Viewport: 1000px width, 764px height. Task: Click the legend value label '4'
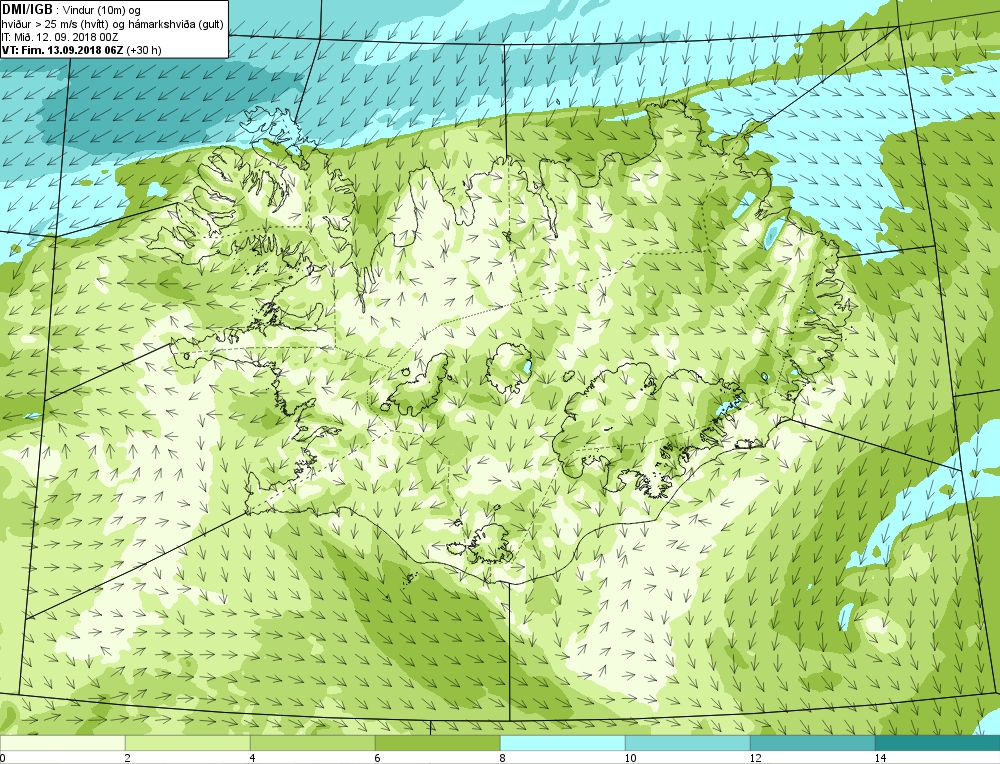click(x=253, y=758)
